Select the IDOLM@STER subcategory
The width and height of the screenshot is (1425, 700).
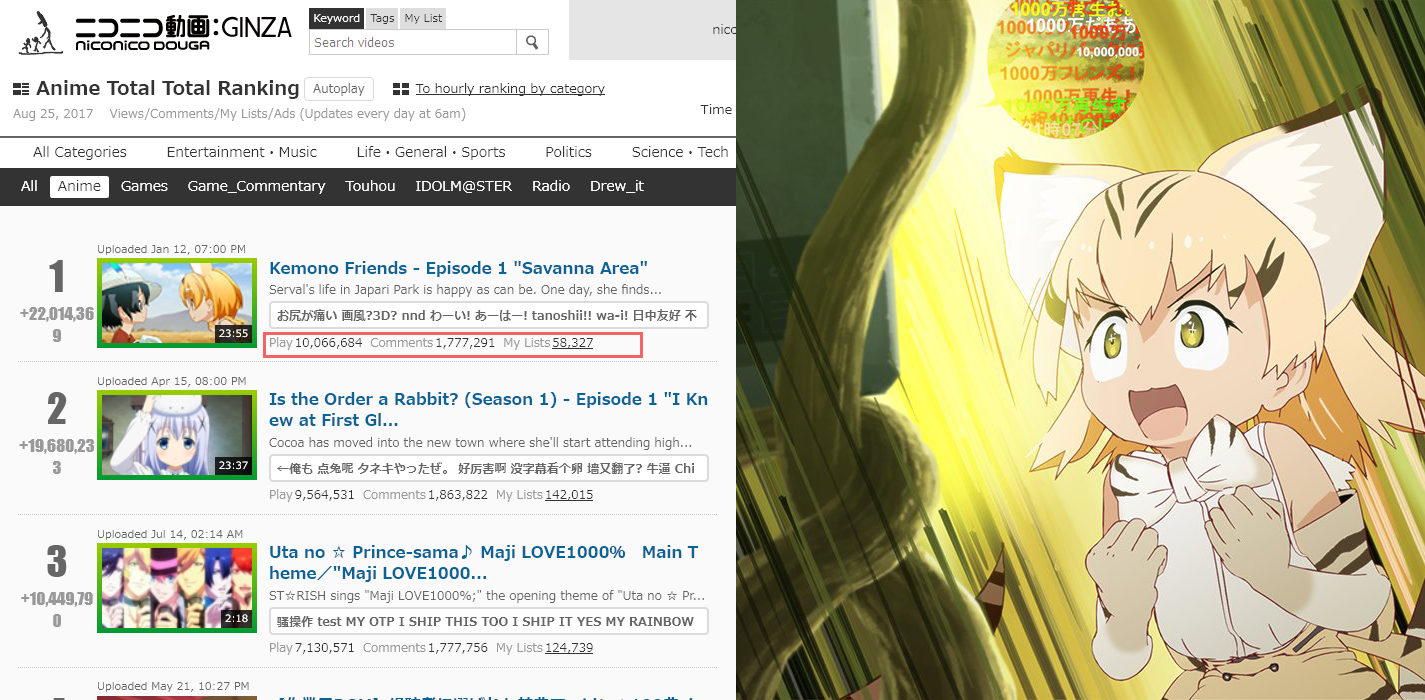pos(463,186)
